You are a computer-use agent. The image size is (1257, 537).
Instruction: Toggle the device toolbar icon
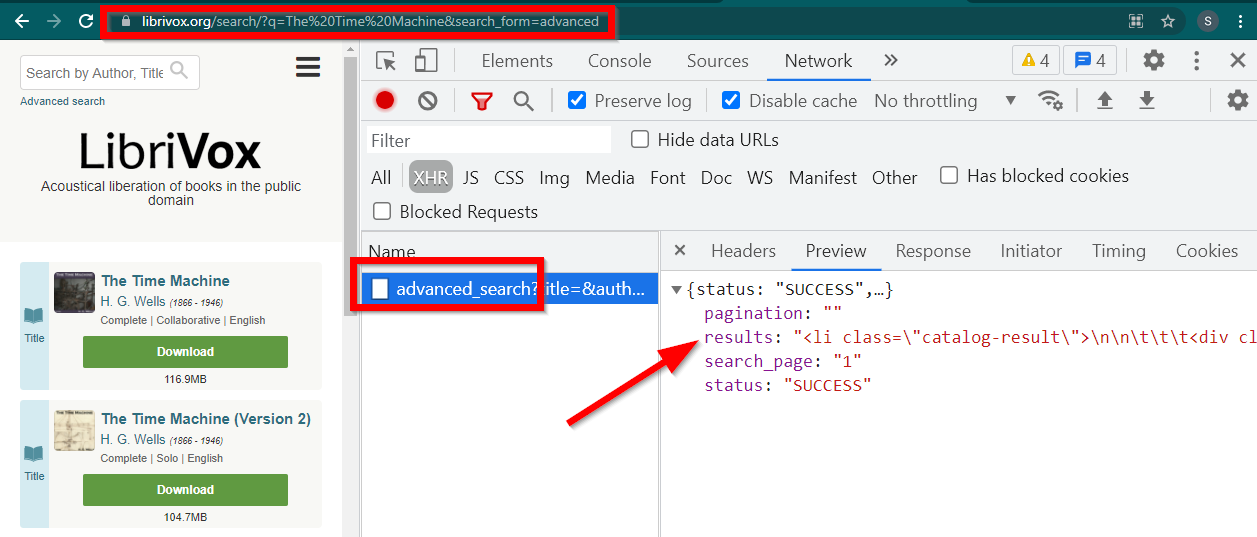[426, 61]
